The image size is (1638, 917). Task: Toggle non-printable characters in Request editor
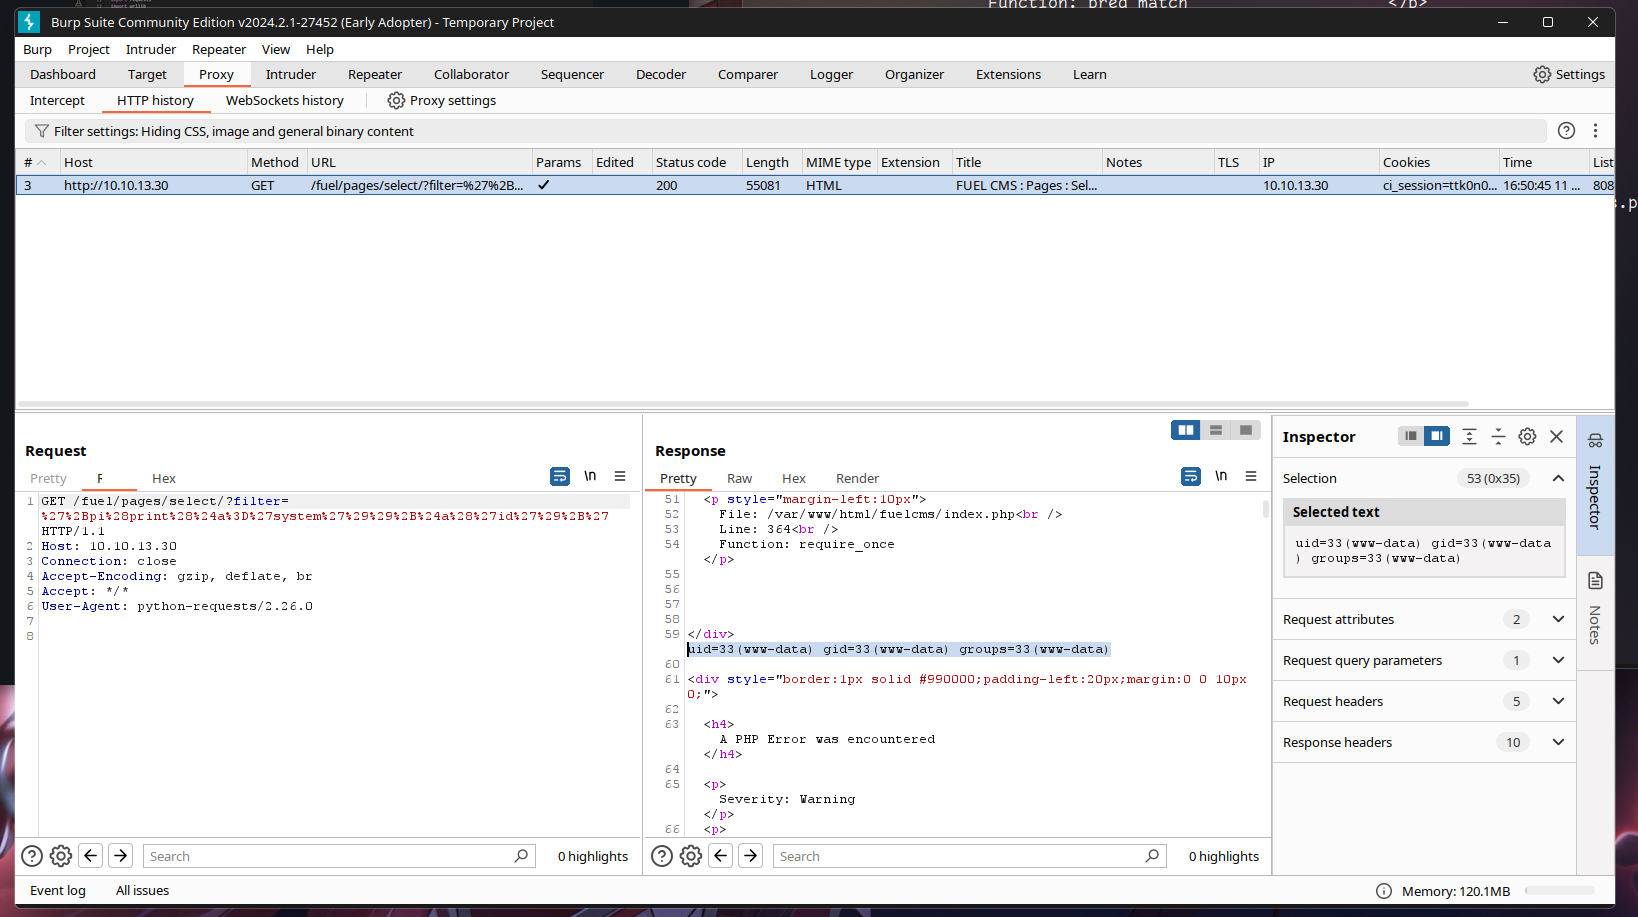590,476
